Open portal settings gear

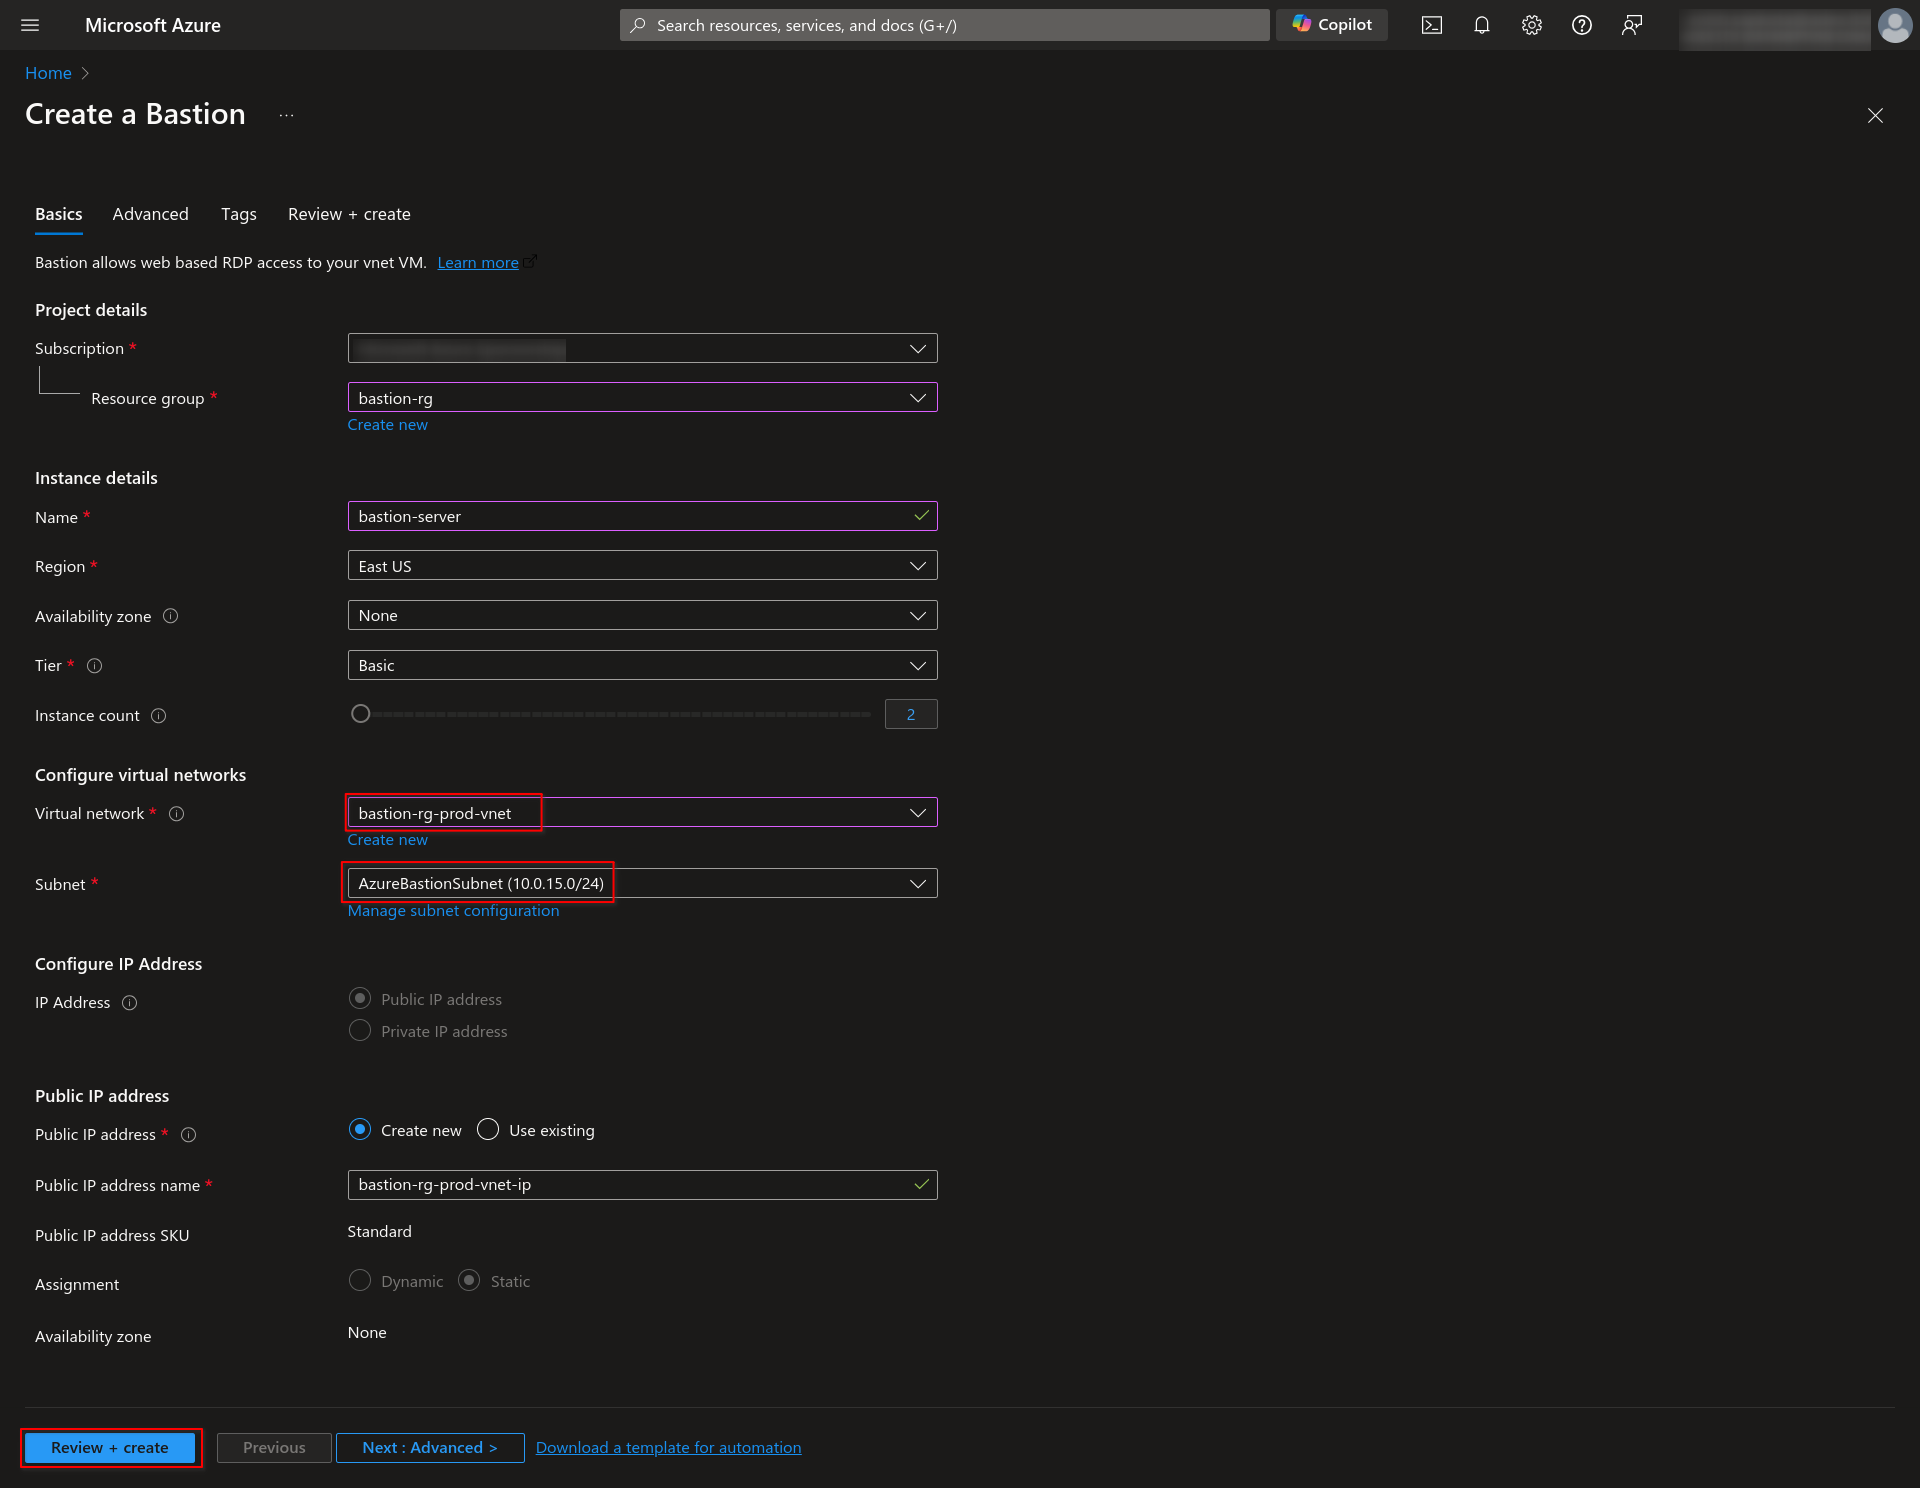pyautogui.click(x=1531, y=25)
